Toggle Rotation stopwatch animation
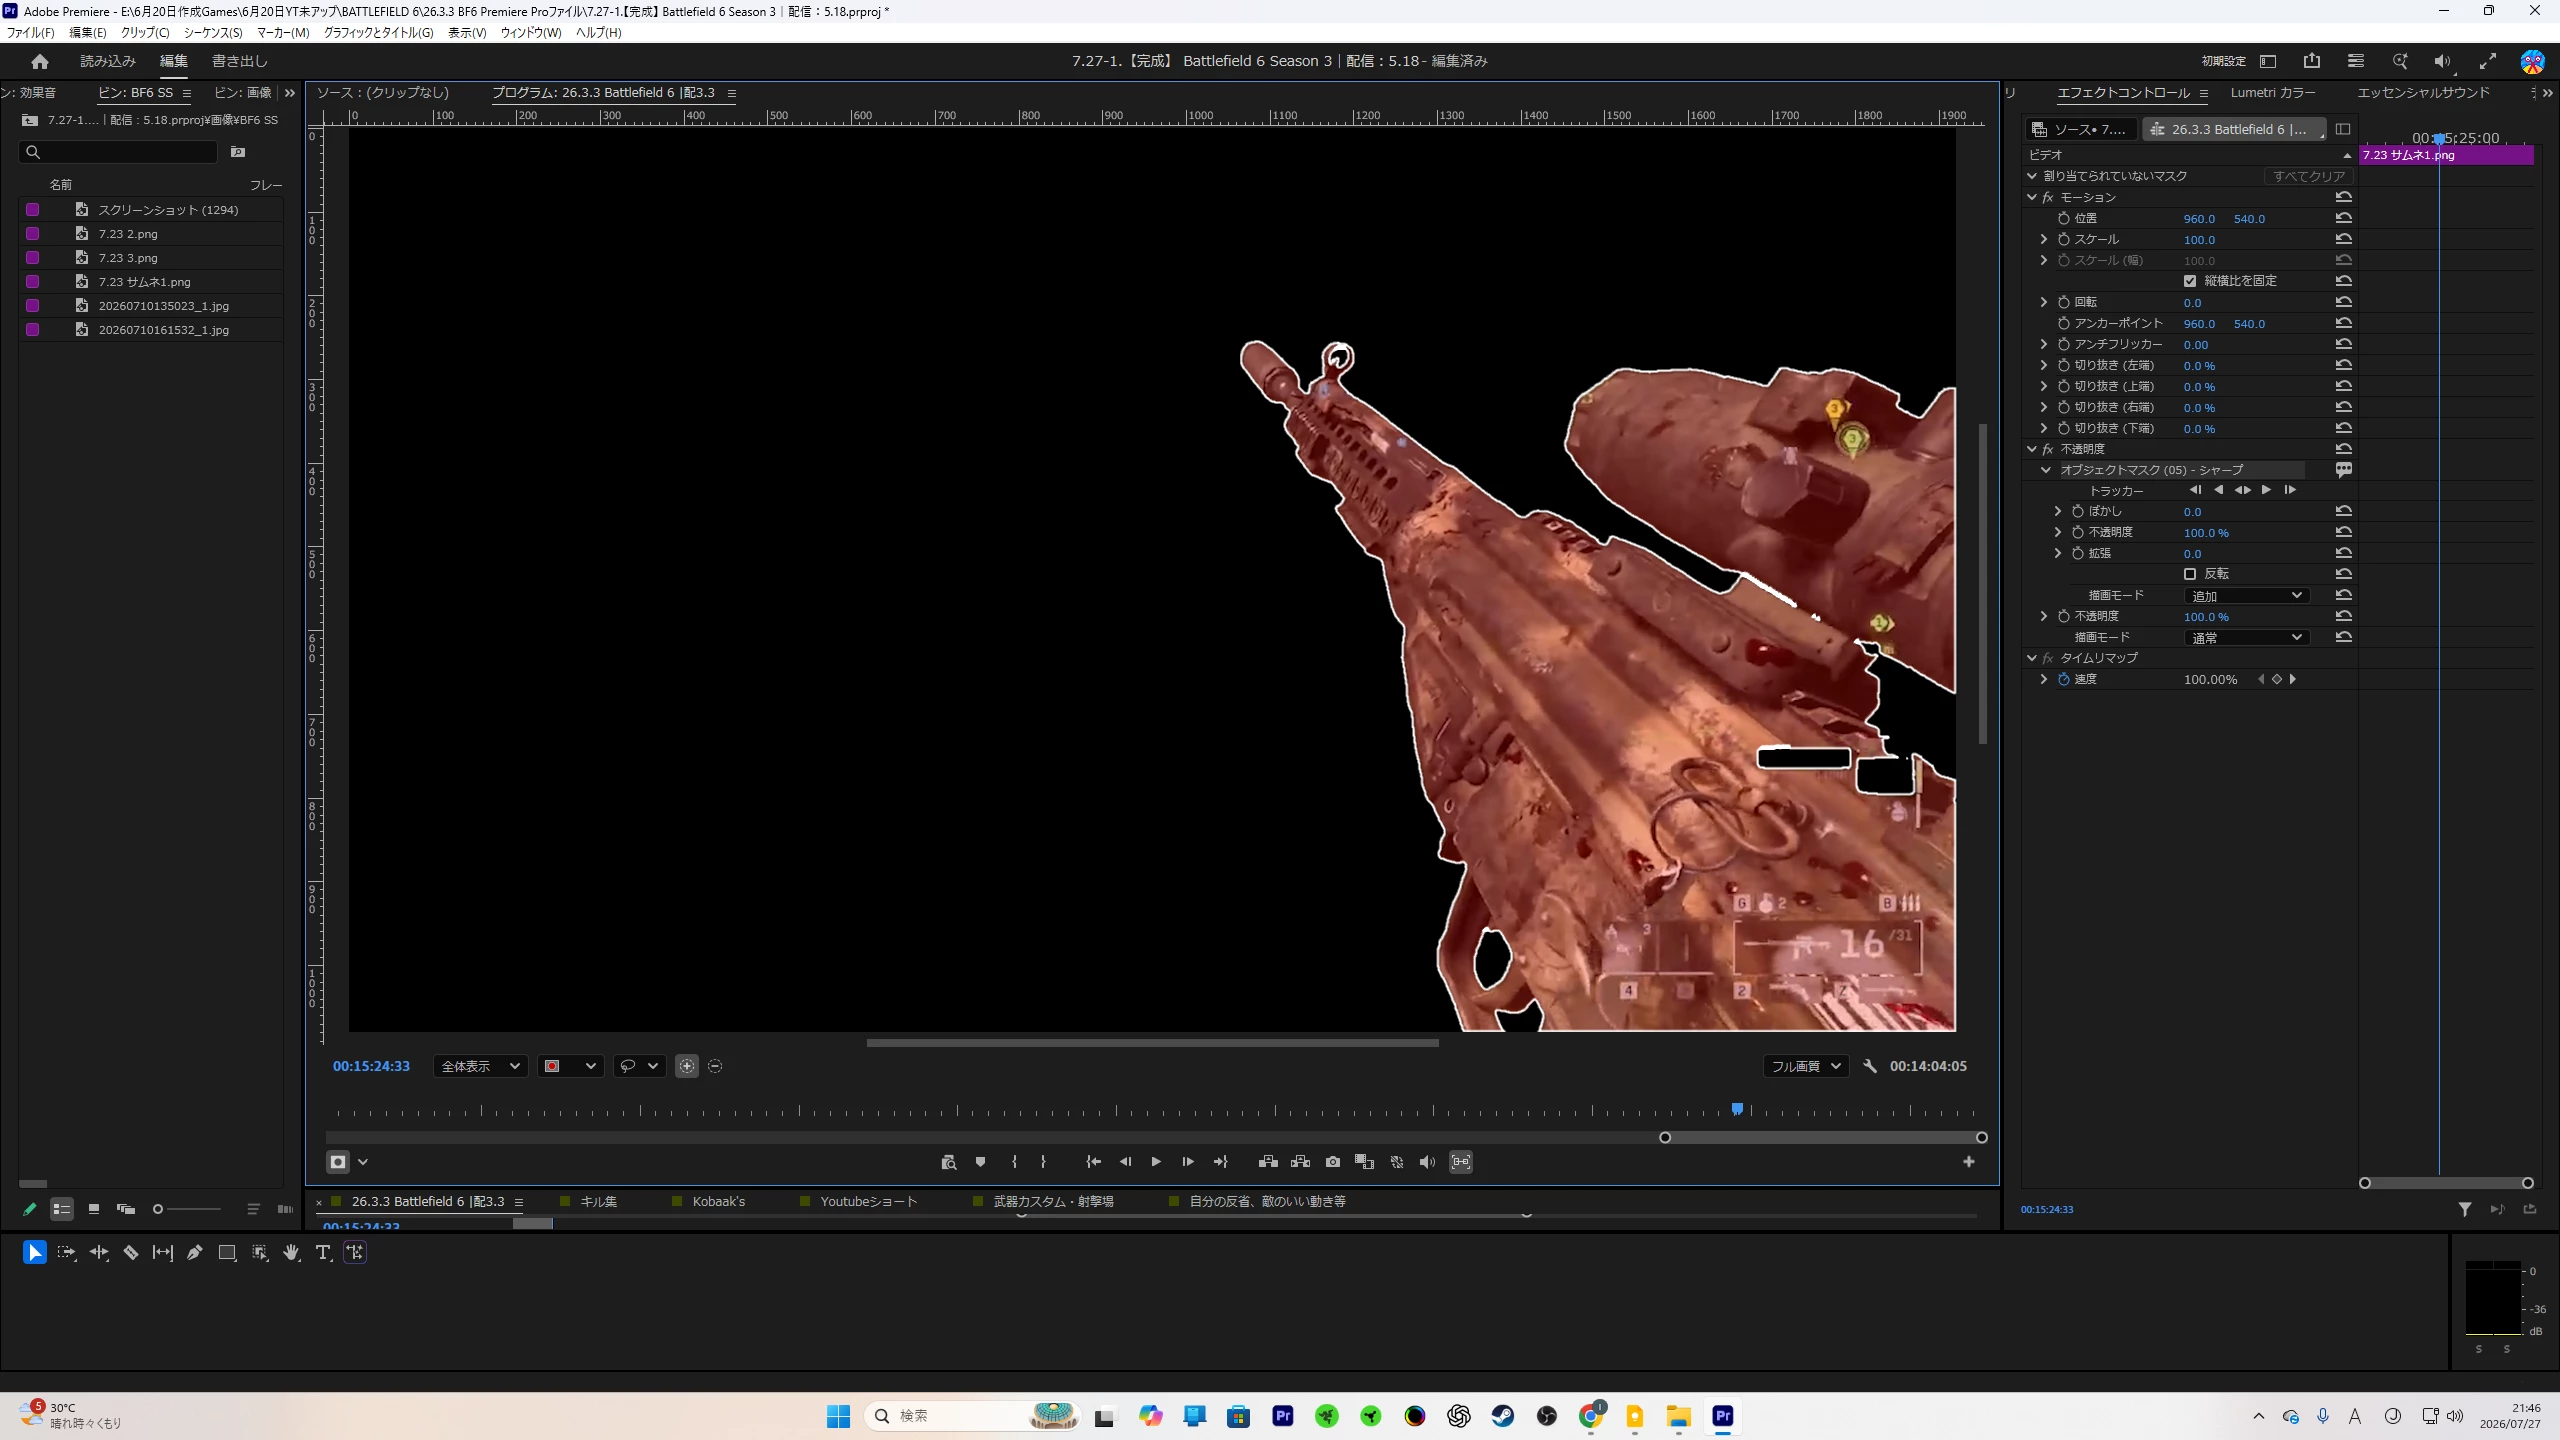This screenshot has width=2560, height=1440. [x=2064, y=302]
